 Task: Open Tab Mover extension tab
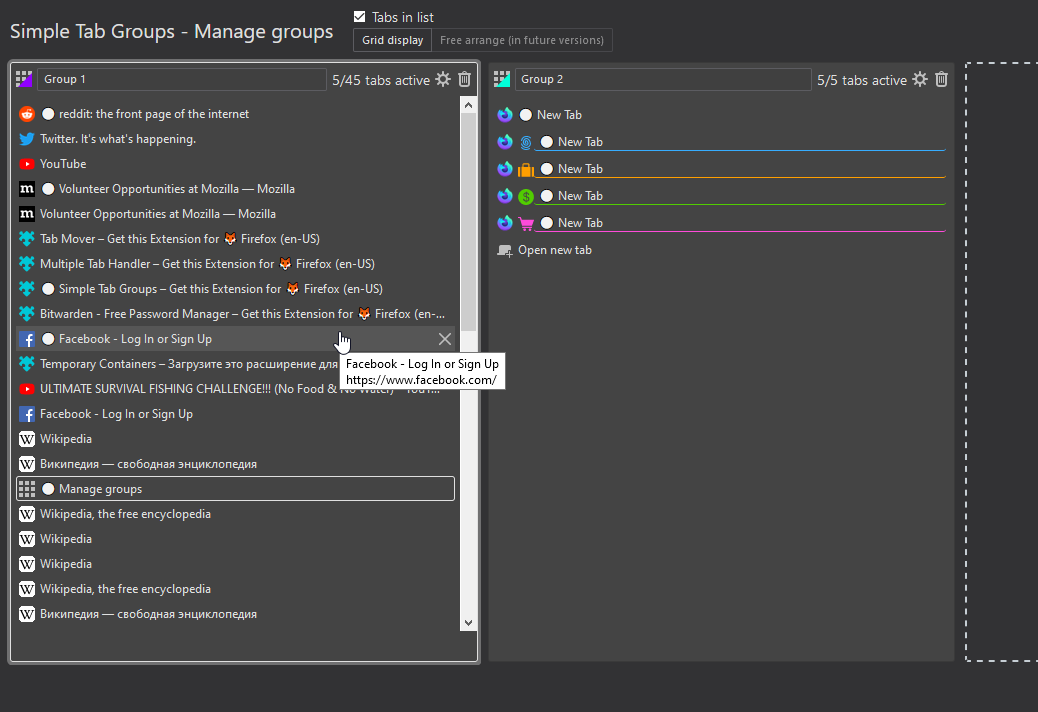pos(236,239)
